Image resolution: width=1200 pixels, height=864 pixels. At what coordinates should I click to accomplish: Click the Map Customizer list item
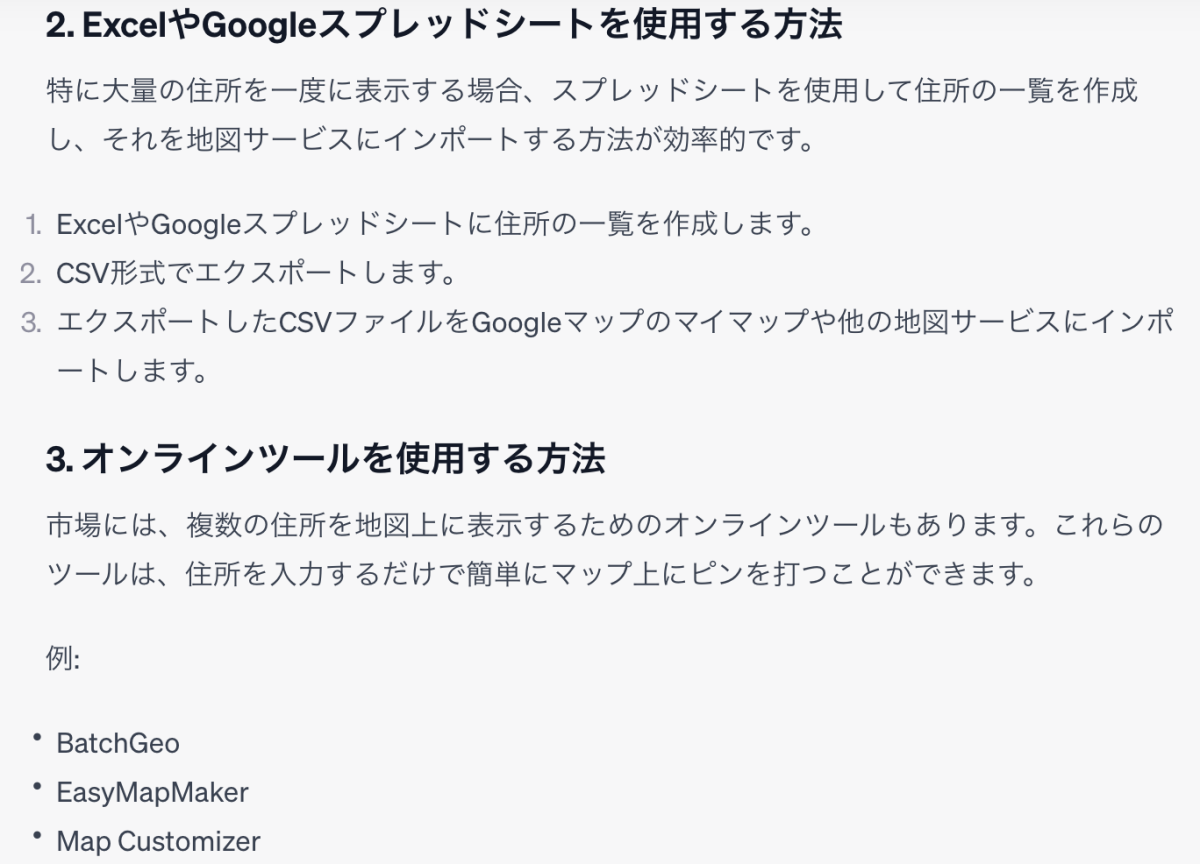pyautogui.click(x=158, y=841)
